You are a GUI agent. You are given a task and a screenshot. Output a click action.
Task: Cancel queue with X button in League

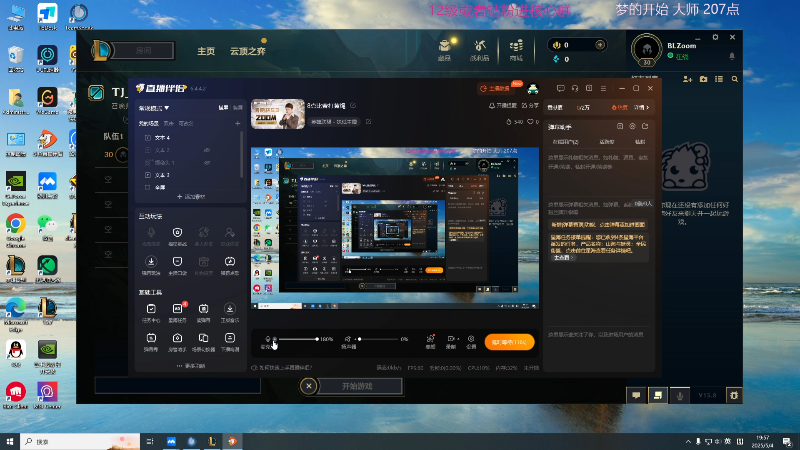coord(309,386)
